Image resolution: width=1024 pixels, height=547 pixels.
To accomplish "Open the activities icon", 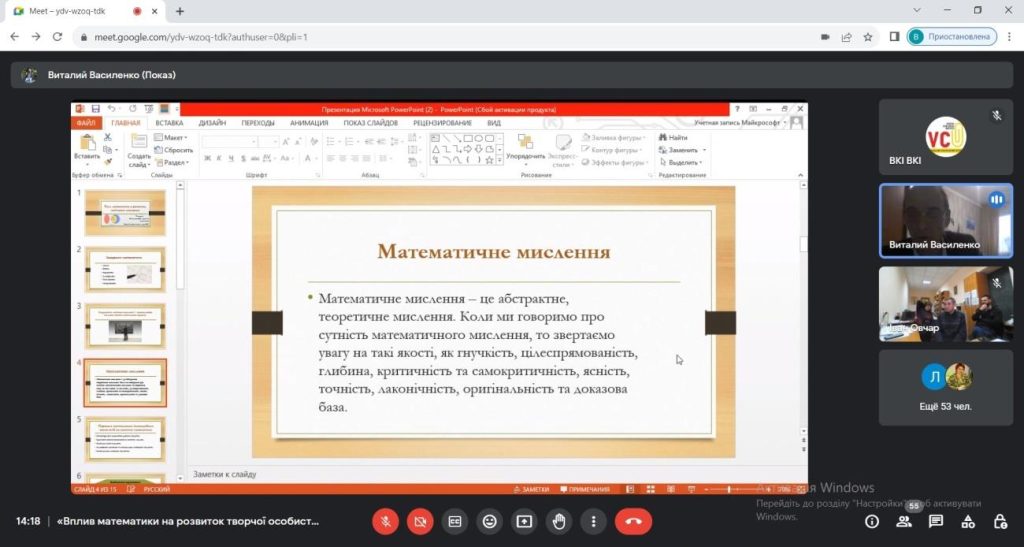I will [968, 521].
